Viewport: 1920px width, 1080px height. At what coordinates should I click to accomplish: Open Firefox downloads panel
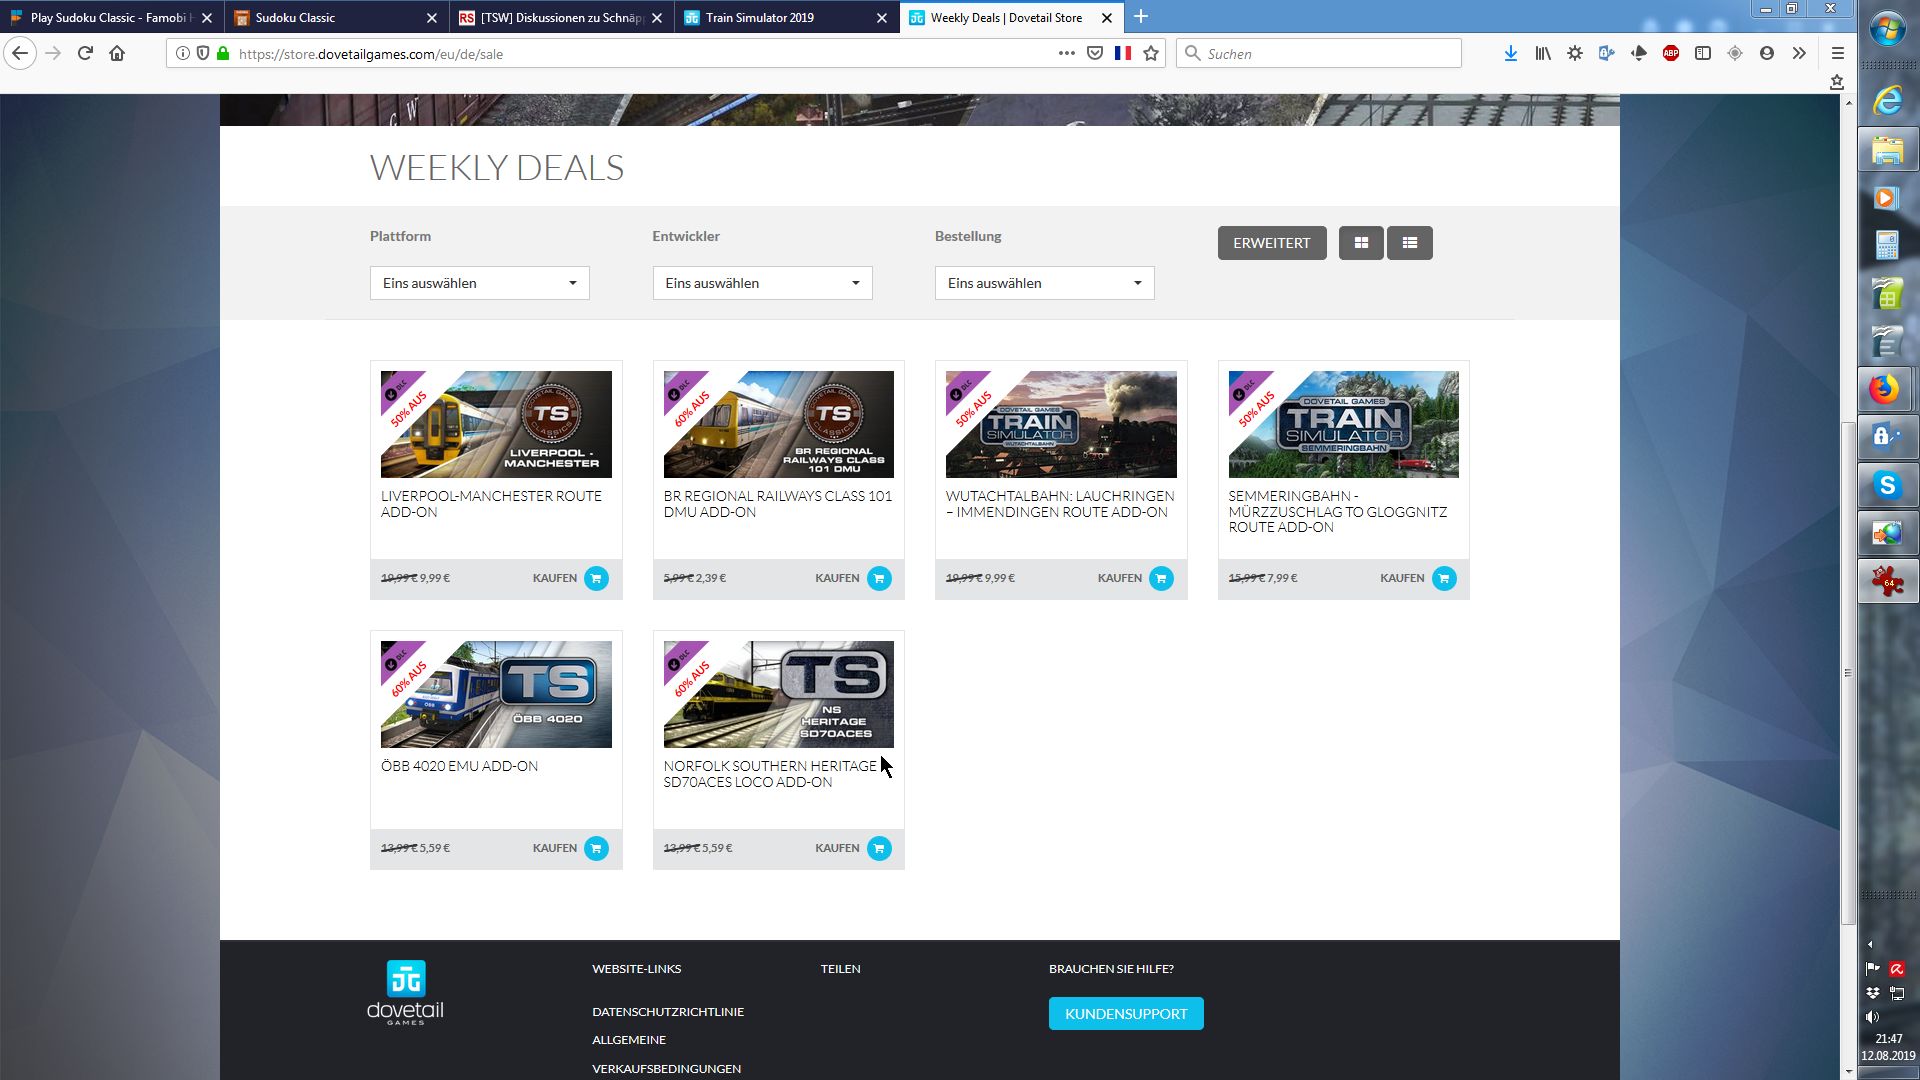coord(1510,53)
